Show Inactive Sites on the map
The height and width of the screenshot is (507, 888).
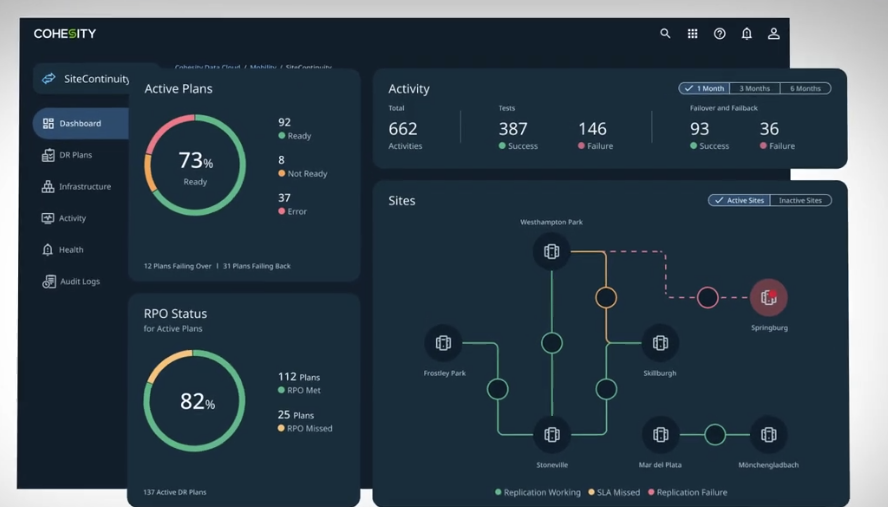pos(800,200)
